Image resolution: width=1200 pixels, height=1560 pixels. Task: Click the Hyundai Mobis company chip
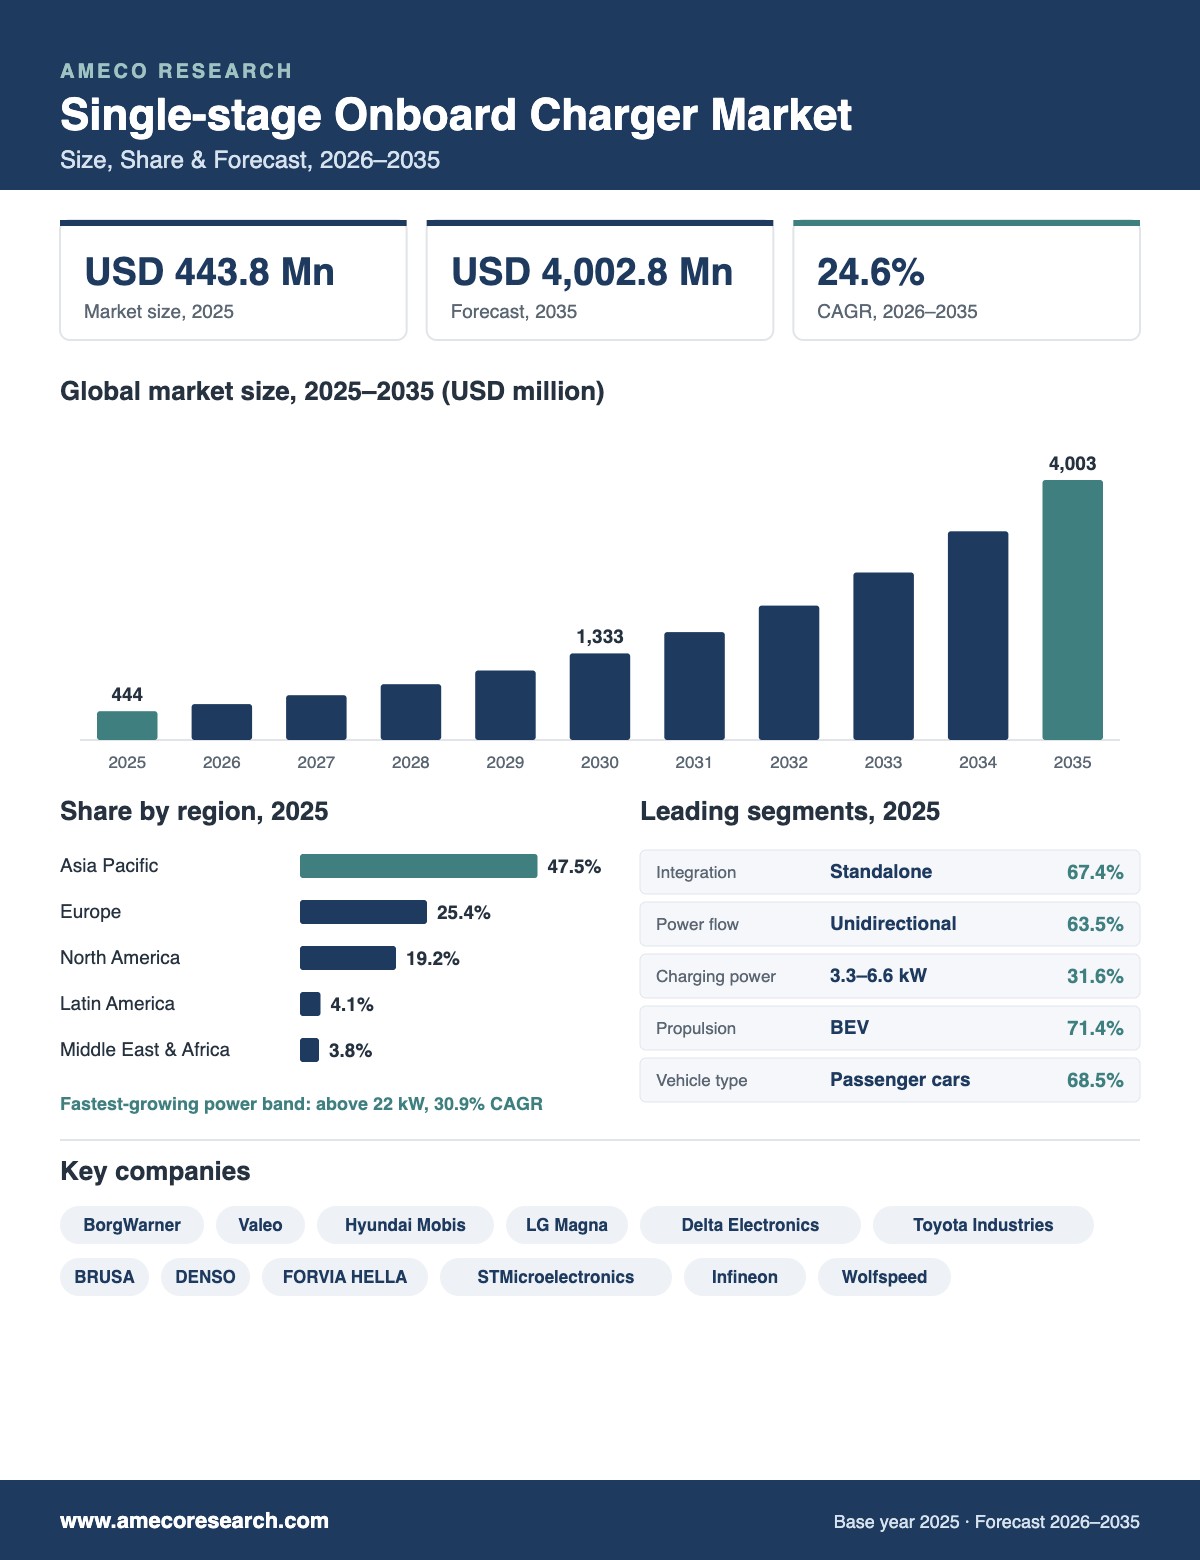coord(405,1225)
